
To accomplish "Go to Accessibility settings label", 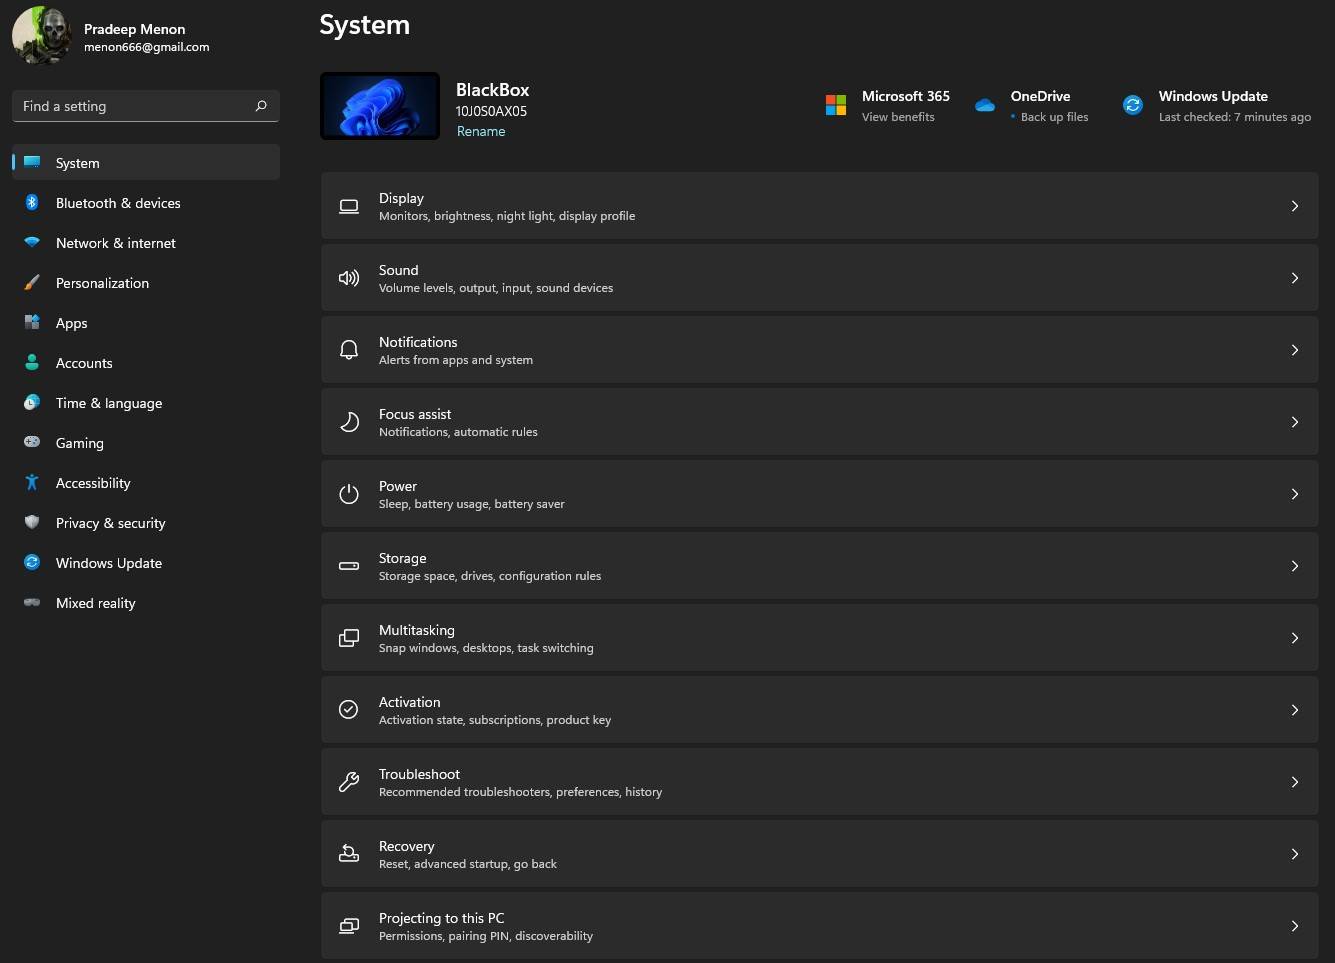I will 93,483.
